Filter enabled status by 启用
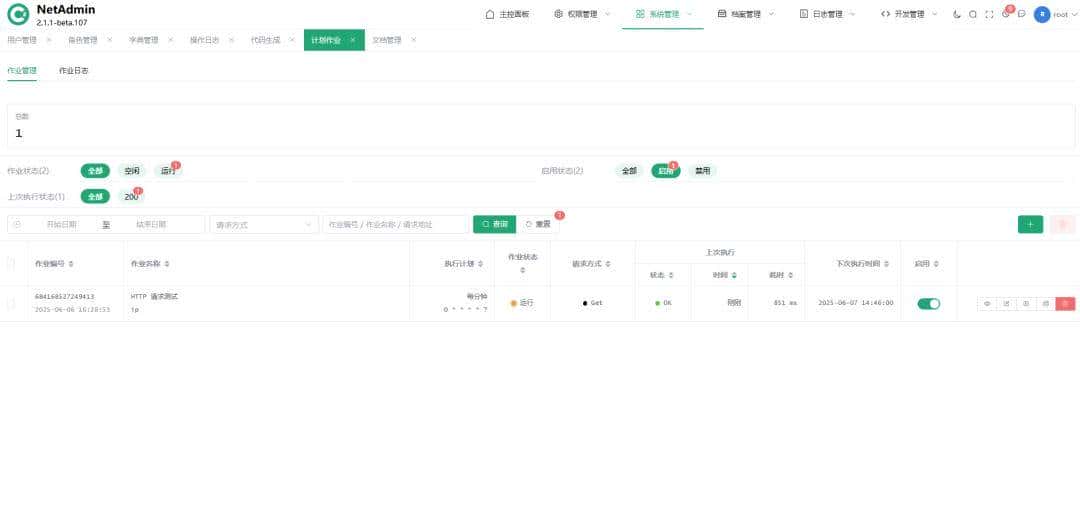Viewport: 1080px width, 514px height. tap(666, 171)
